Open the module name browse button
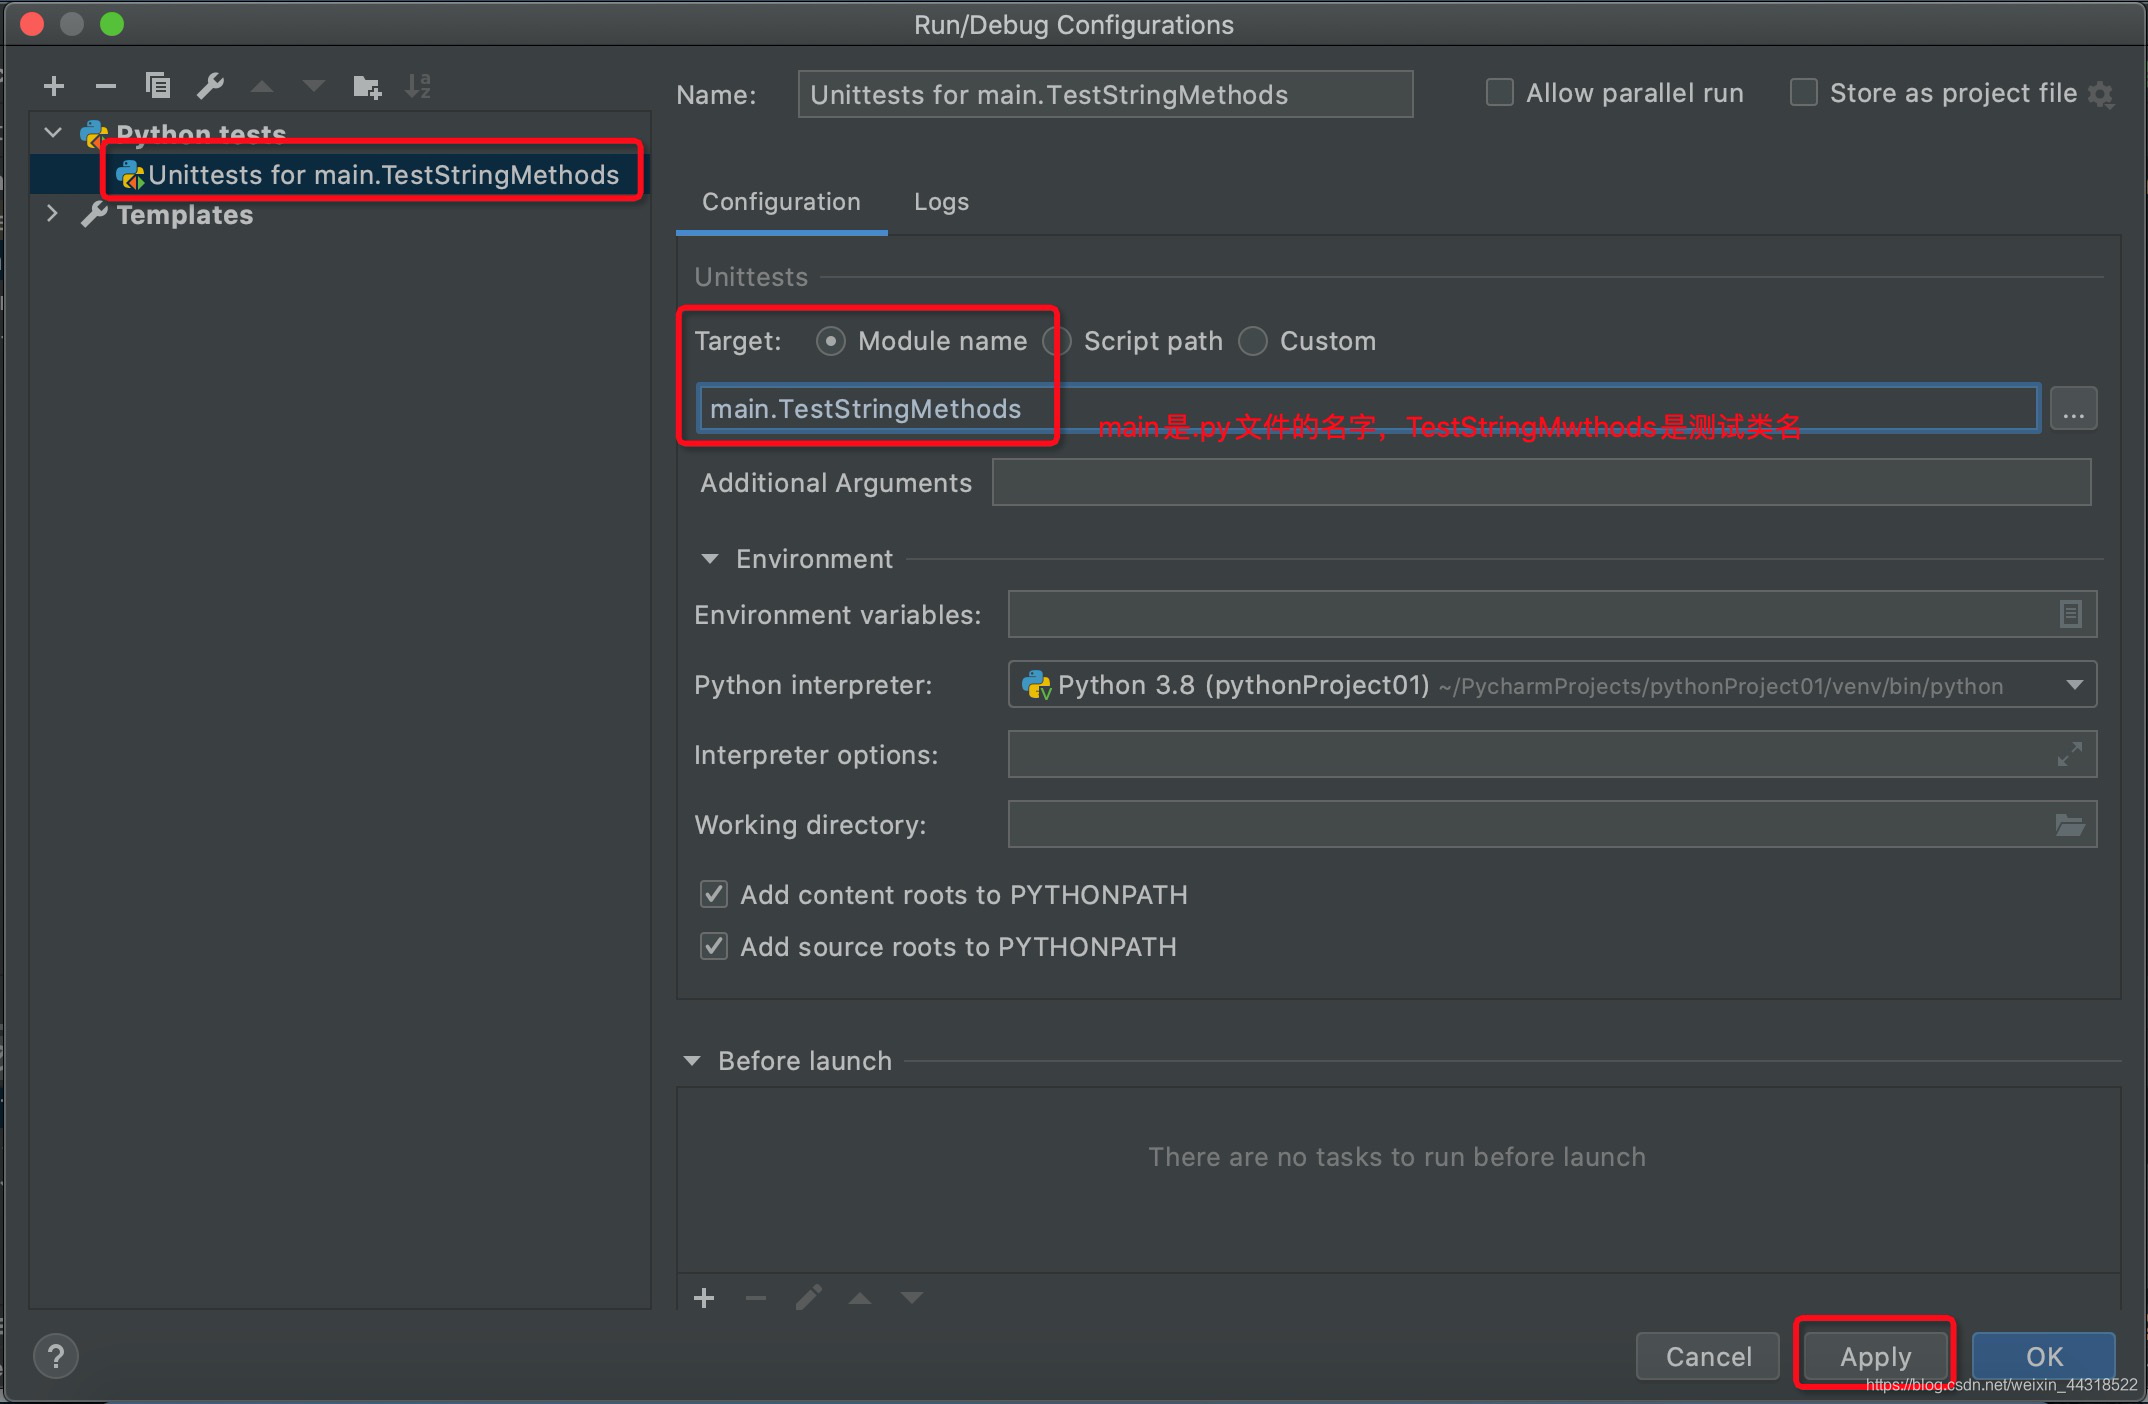2148x1404 pixels. 2073,408
